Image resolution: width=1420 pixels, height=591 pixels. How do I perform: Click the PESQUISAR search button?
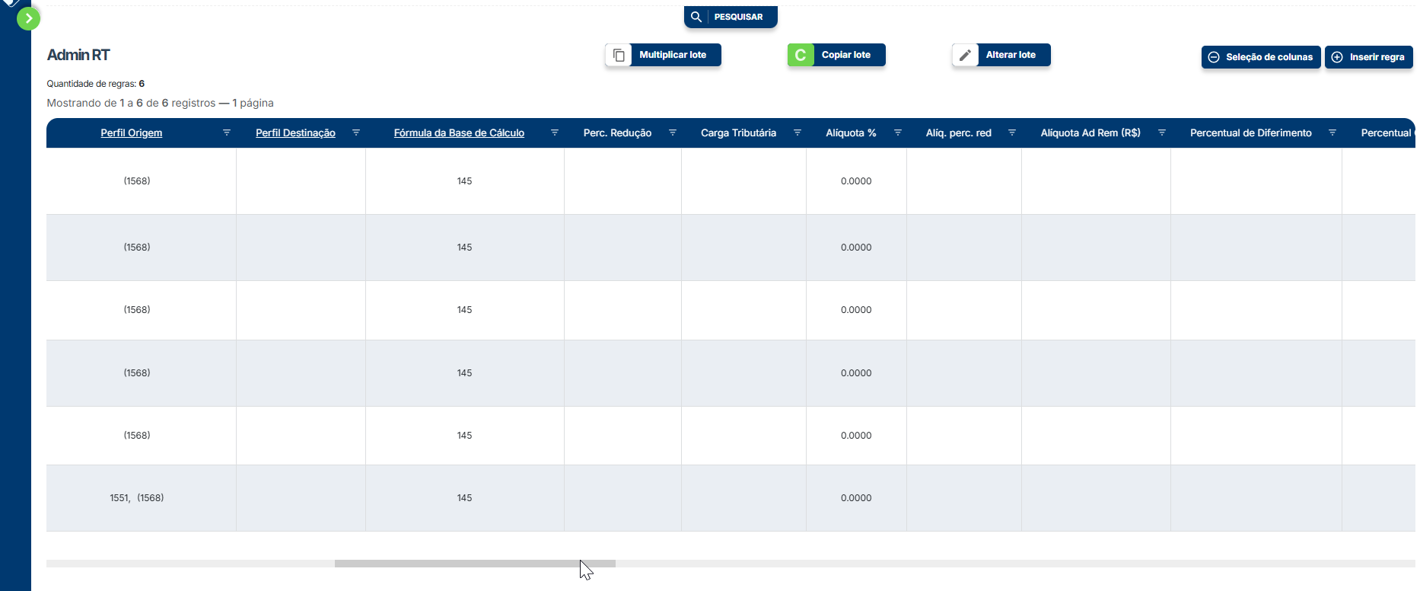click(x=730, y=17)
